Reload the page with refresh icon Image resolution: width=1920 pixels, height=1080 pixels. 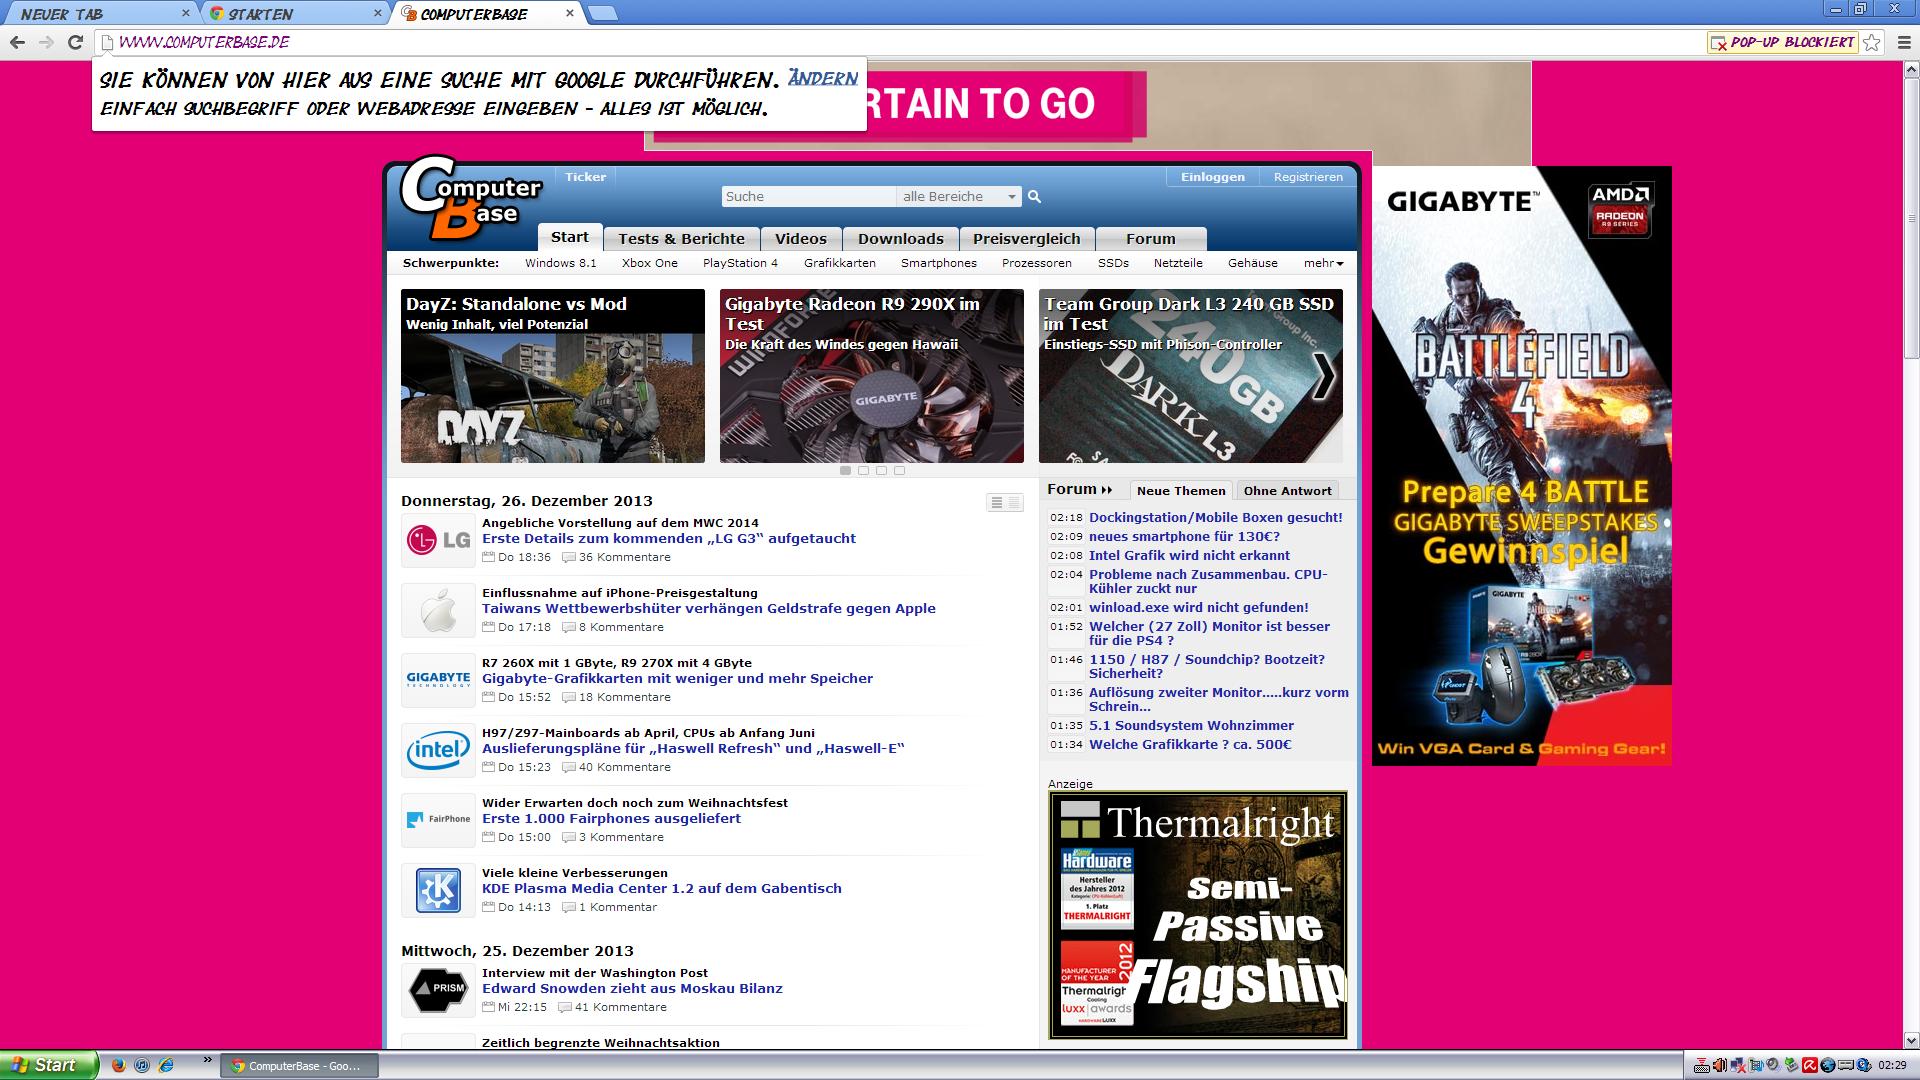(75, 42)
